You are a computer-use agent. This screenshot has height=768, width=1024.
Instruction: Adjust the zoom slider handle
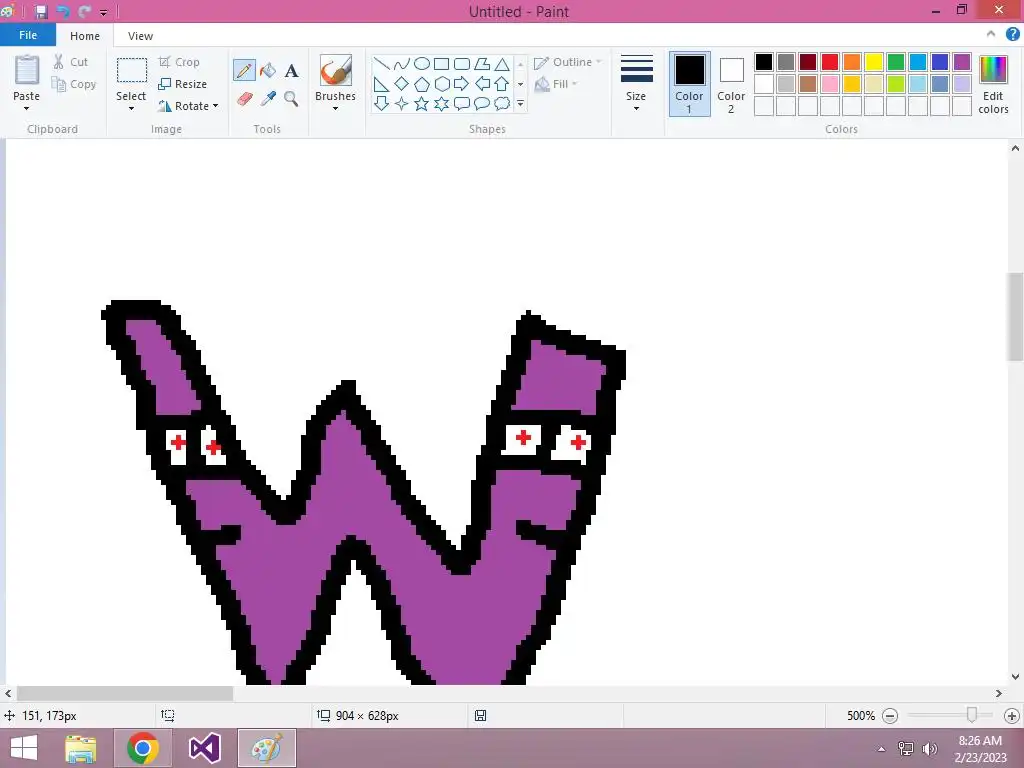point(972,715)
